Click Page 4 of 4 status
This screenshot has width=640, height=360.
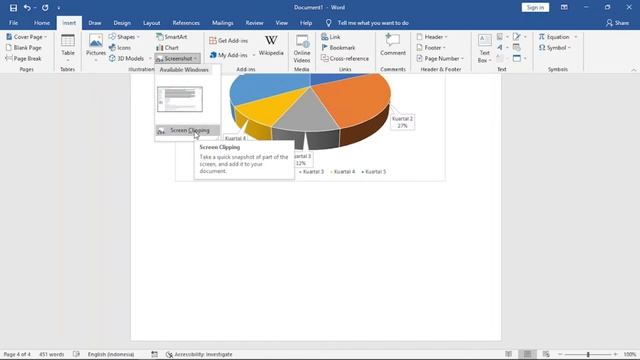(17, 354)
